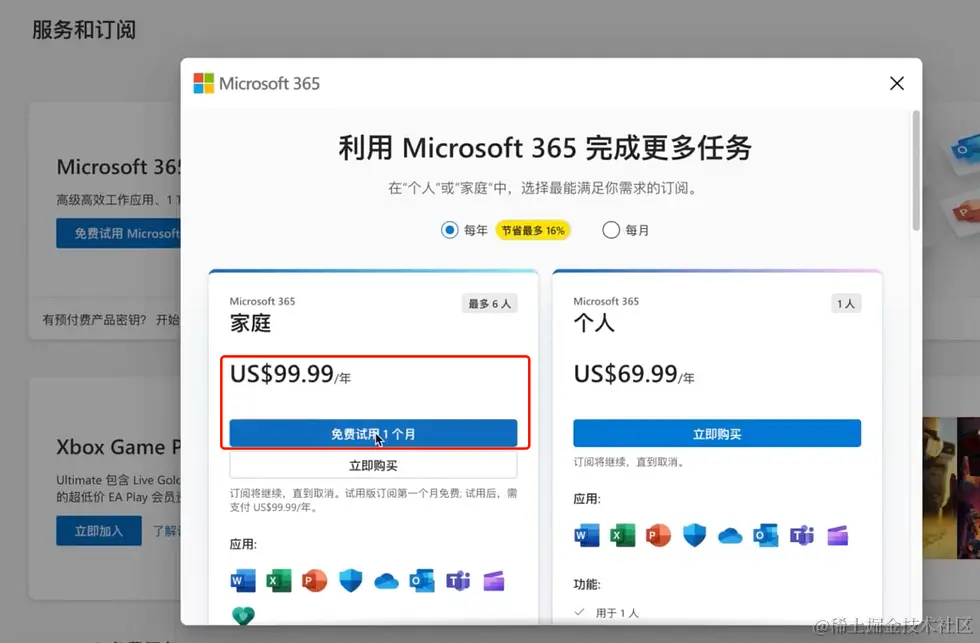Click the Clipchamp icon in Personal plan
This screenshot has height=643, width=980.
pyautogui.click(x=838, y=536)
